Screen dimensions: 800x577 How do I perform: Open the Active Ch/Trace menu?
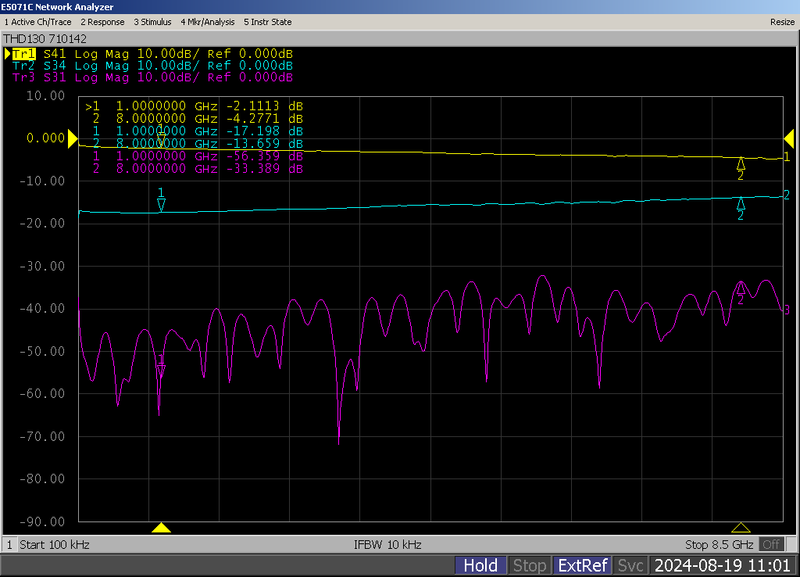point(38,21)
